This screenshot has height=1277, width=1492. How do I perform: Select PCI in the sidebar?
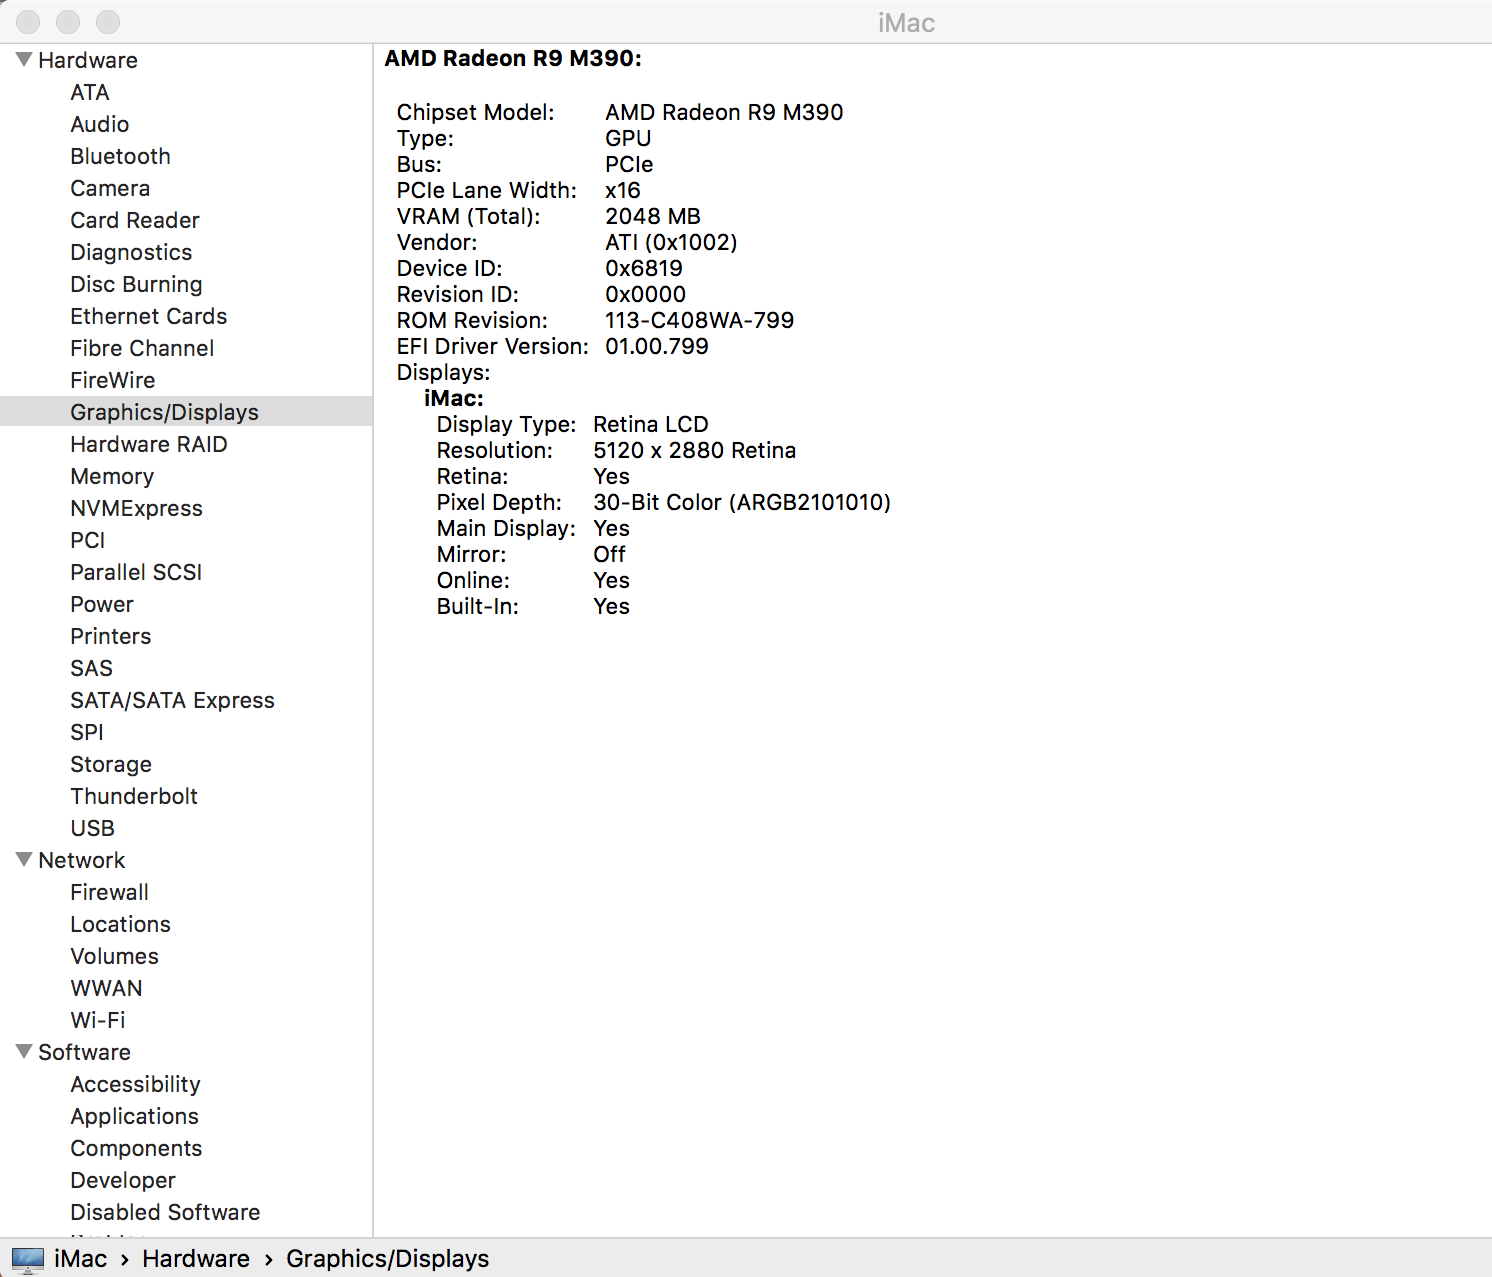[88, 540]
